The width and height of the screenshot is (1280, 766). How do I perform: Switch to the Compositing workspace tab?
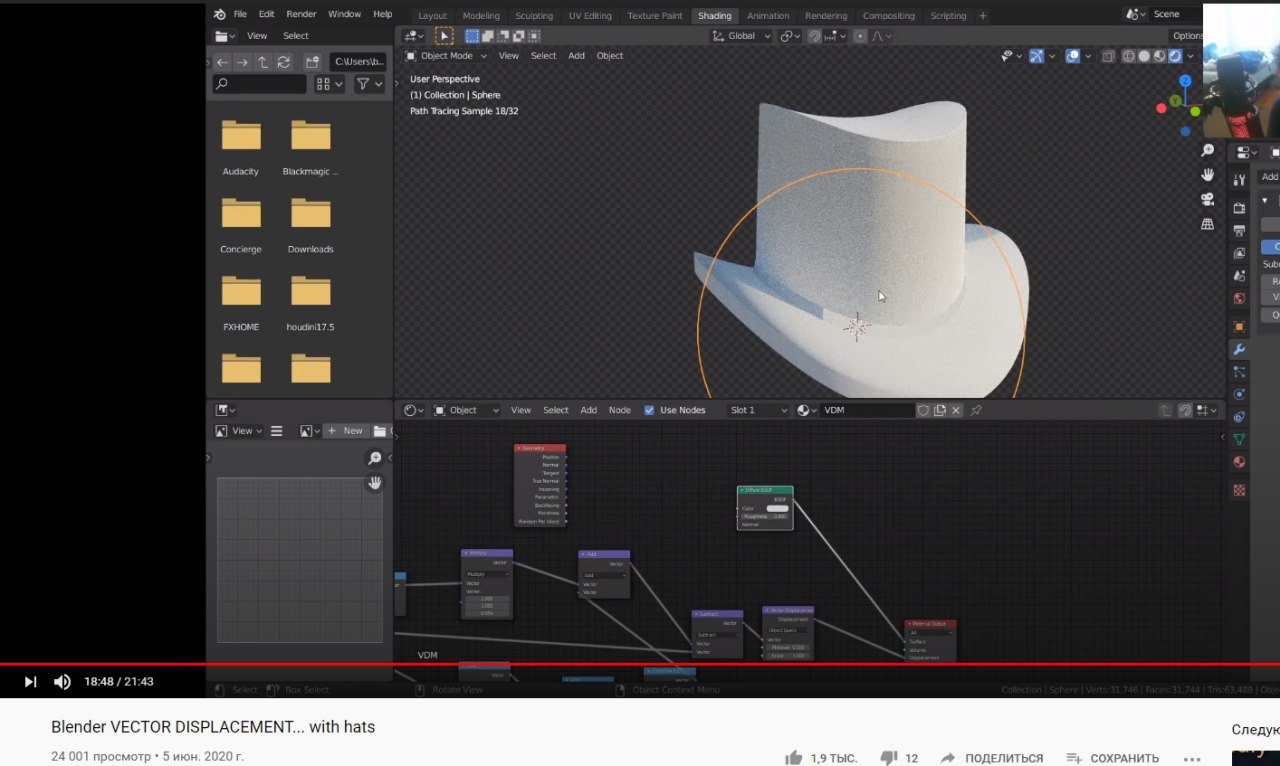pos(888,15)
